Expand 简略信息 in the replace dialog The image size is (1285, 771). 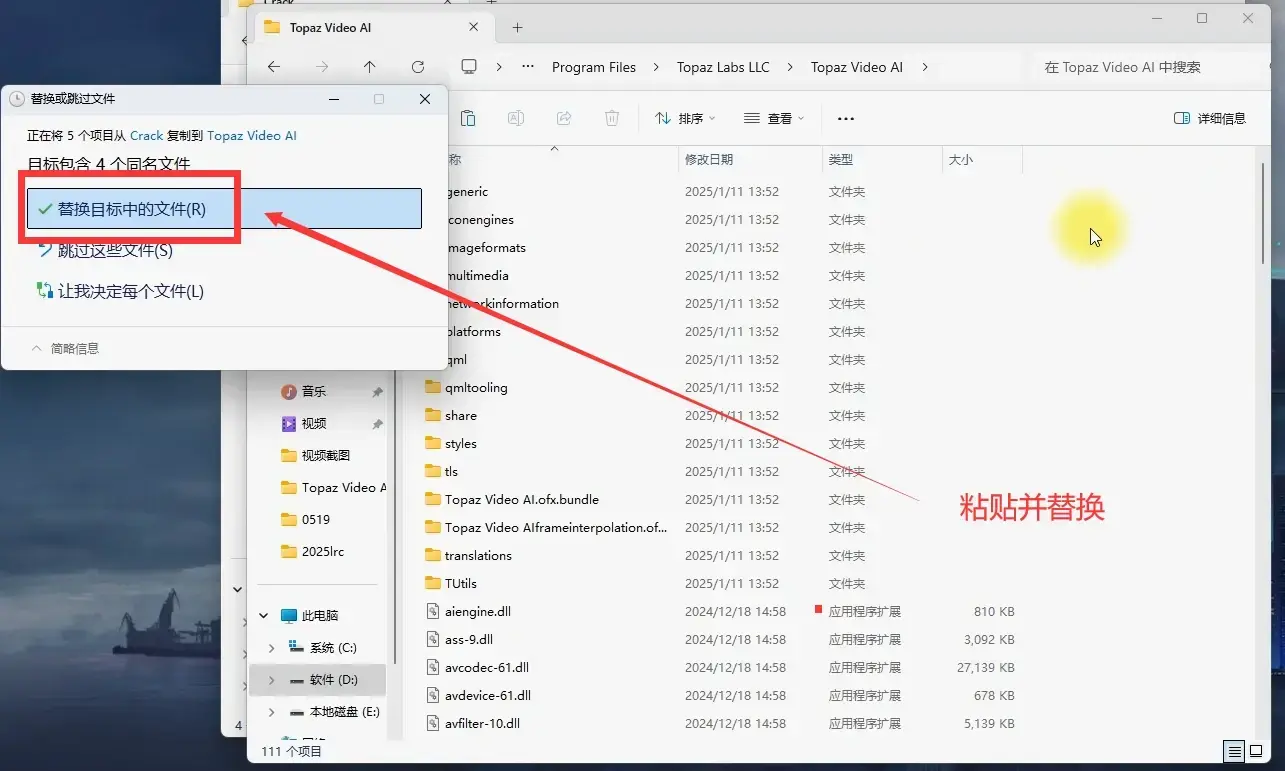click(65, 348)
